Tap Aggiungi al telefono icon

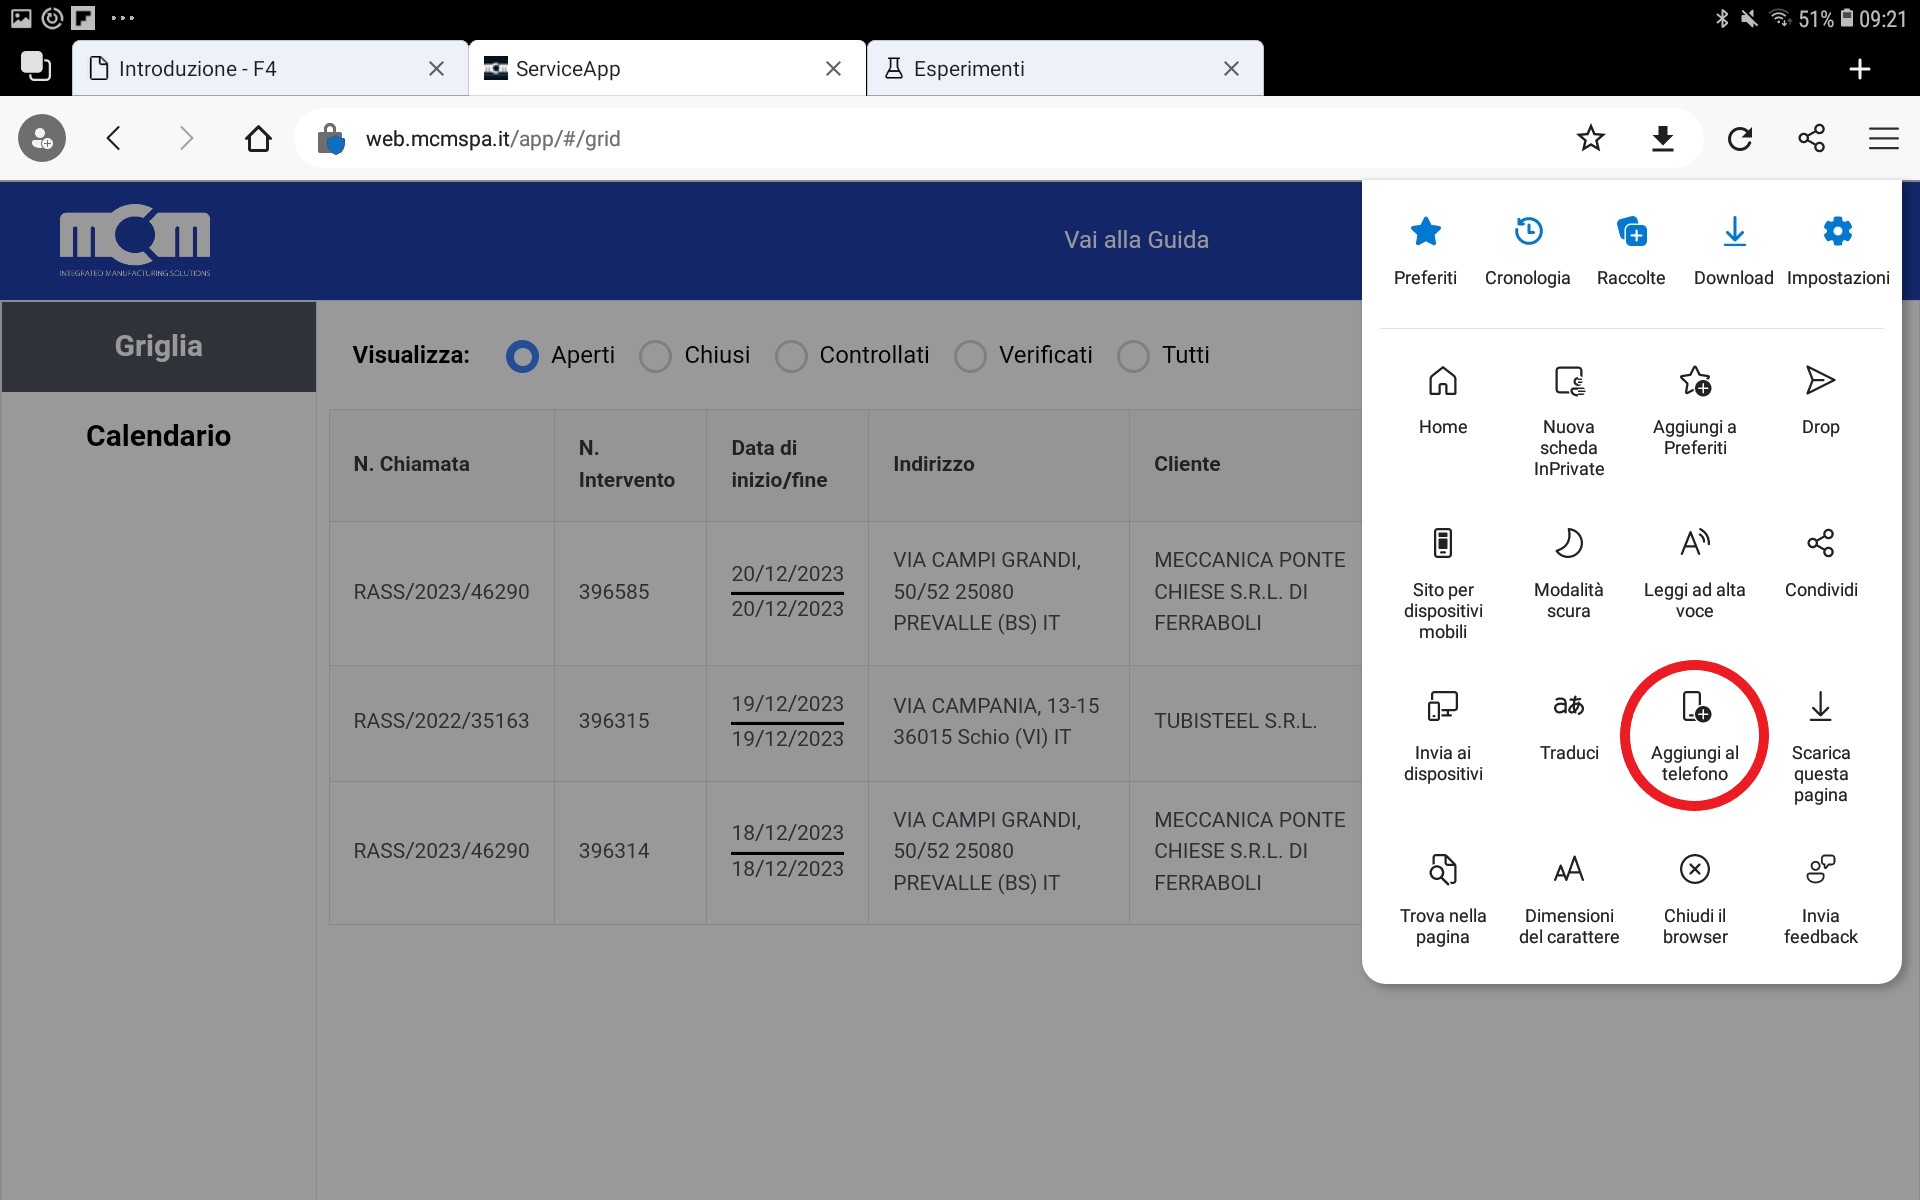click(x=1695, y=735)
